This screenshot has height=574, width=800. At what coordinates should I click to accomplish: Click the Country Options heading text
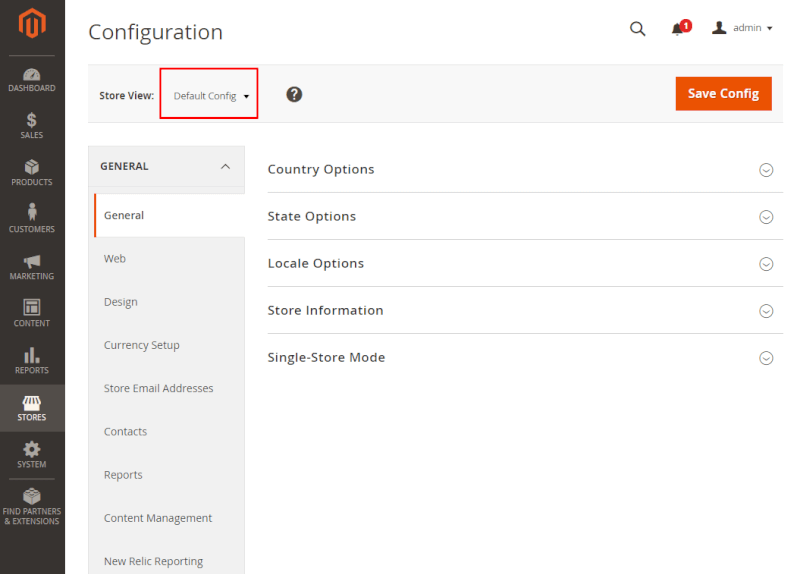coord(321,169)
